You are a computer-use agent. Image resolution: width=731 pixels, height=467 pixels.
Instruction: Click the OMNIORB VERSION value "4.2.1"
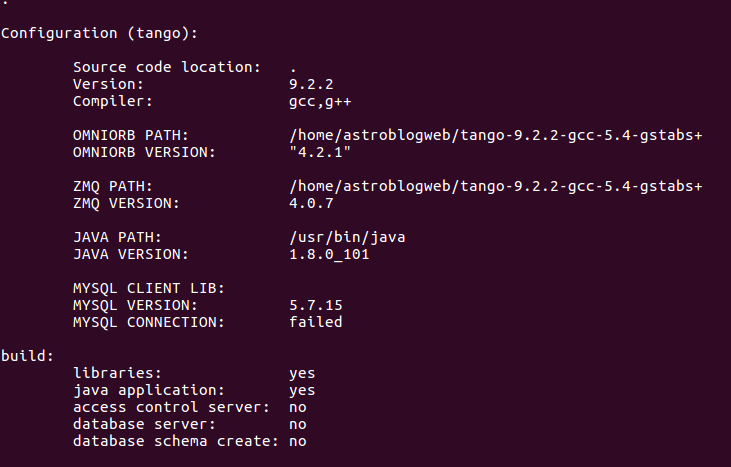click(x=320, y=152)
